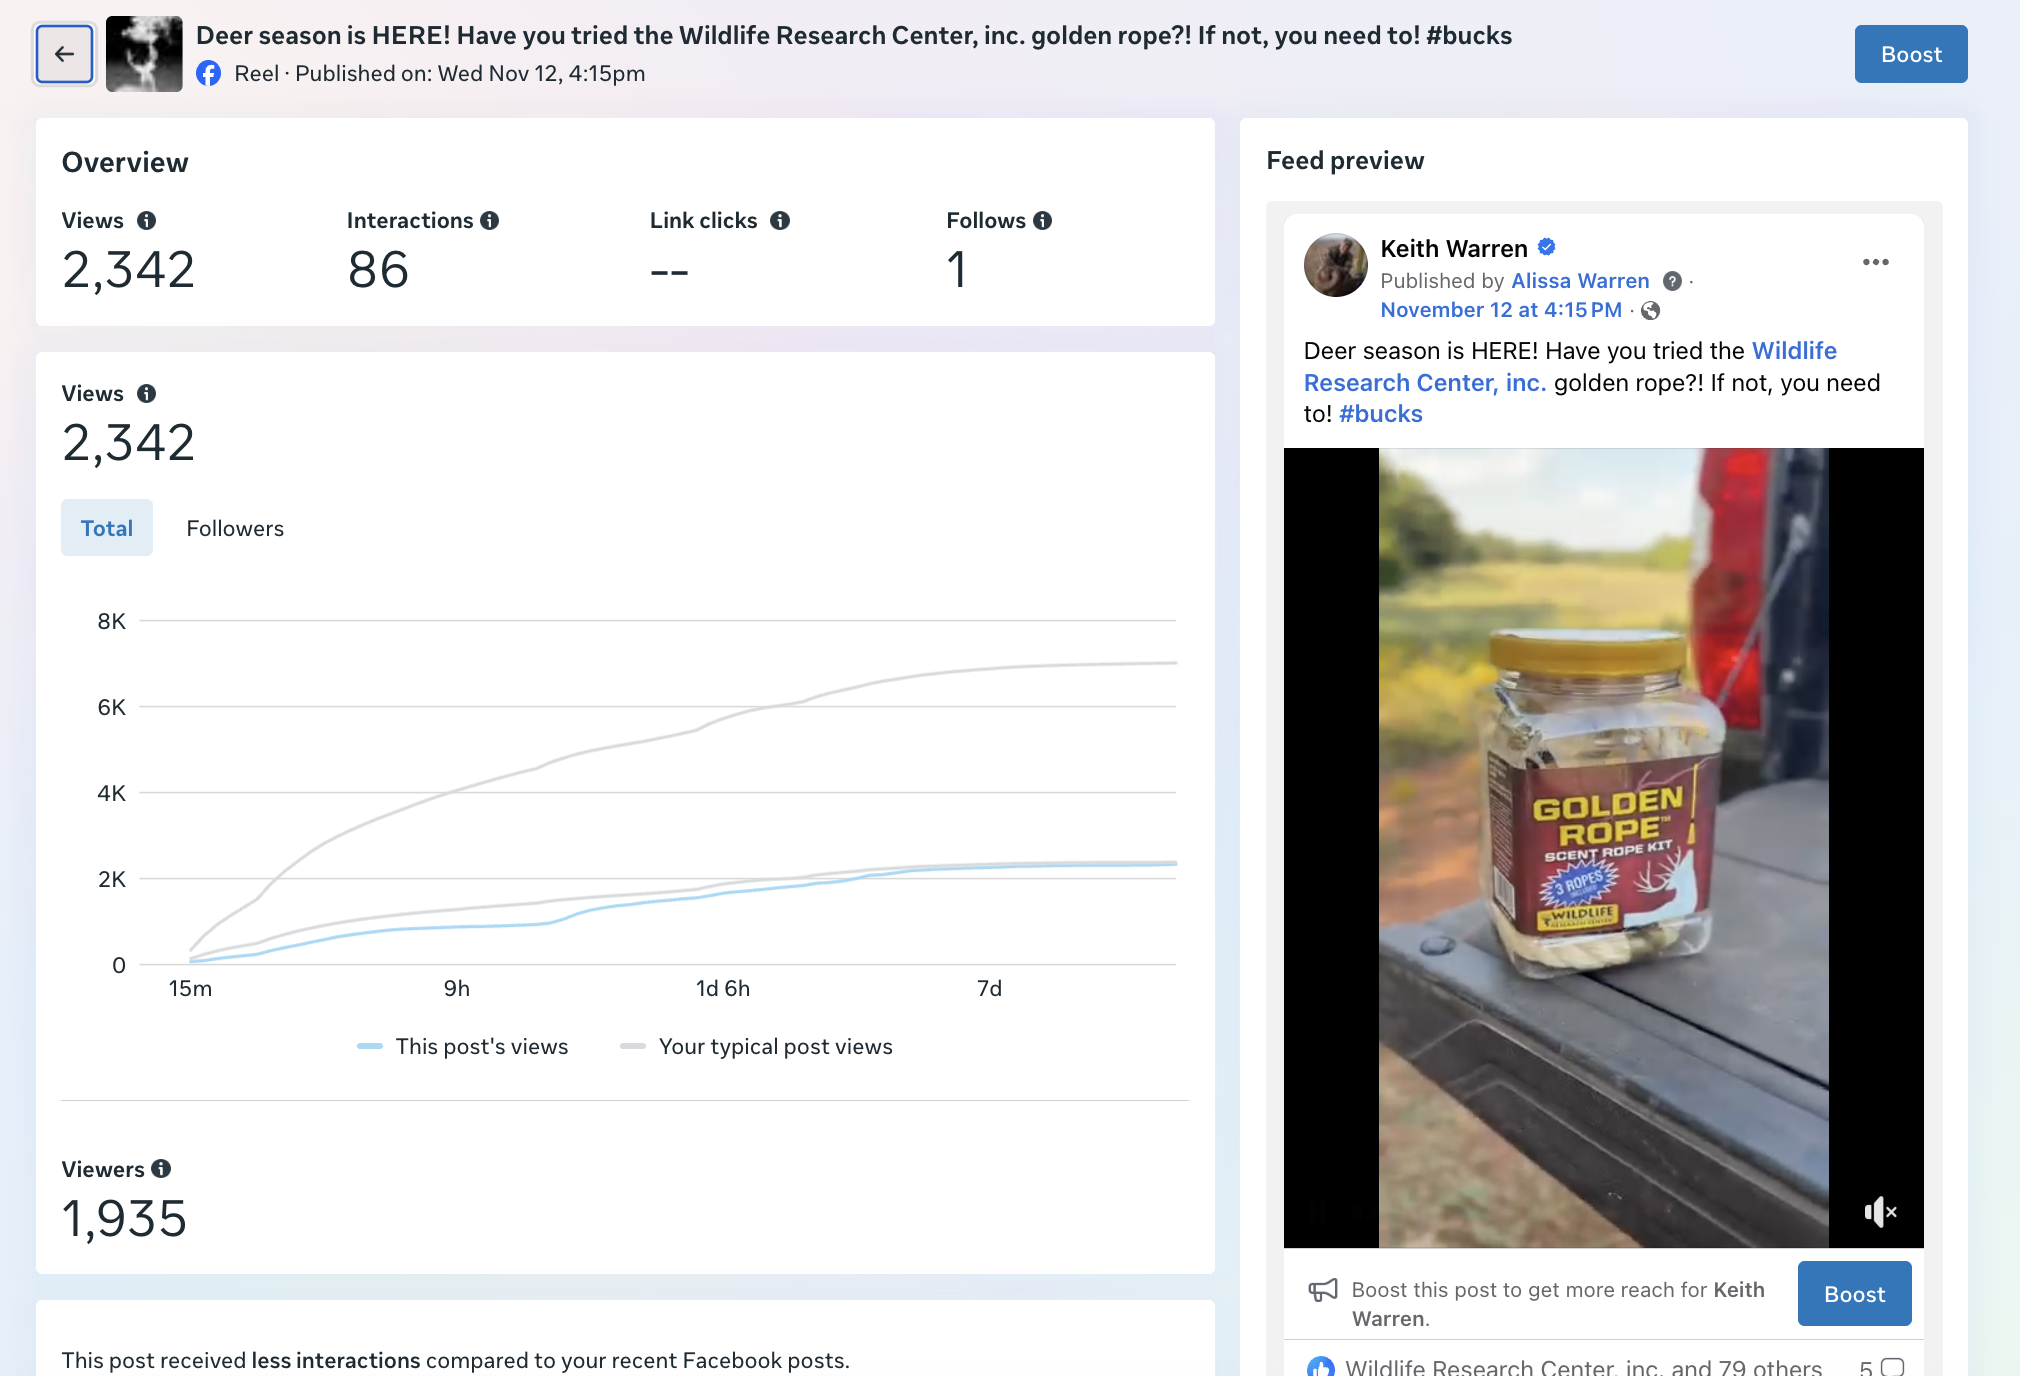
Task: Unmute the reel video sound
Action: click(x=1879, y=1212)
